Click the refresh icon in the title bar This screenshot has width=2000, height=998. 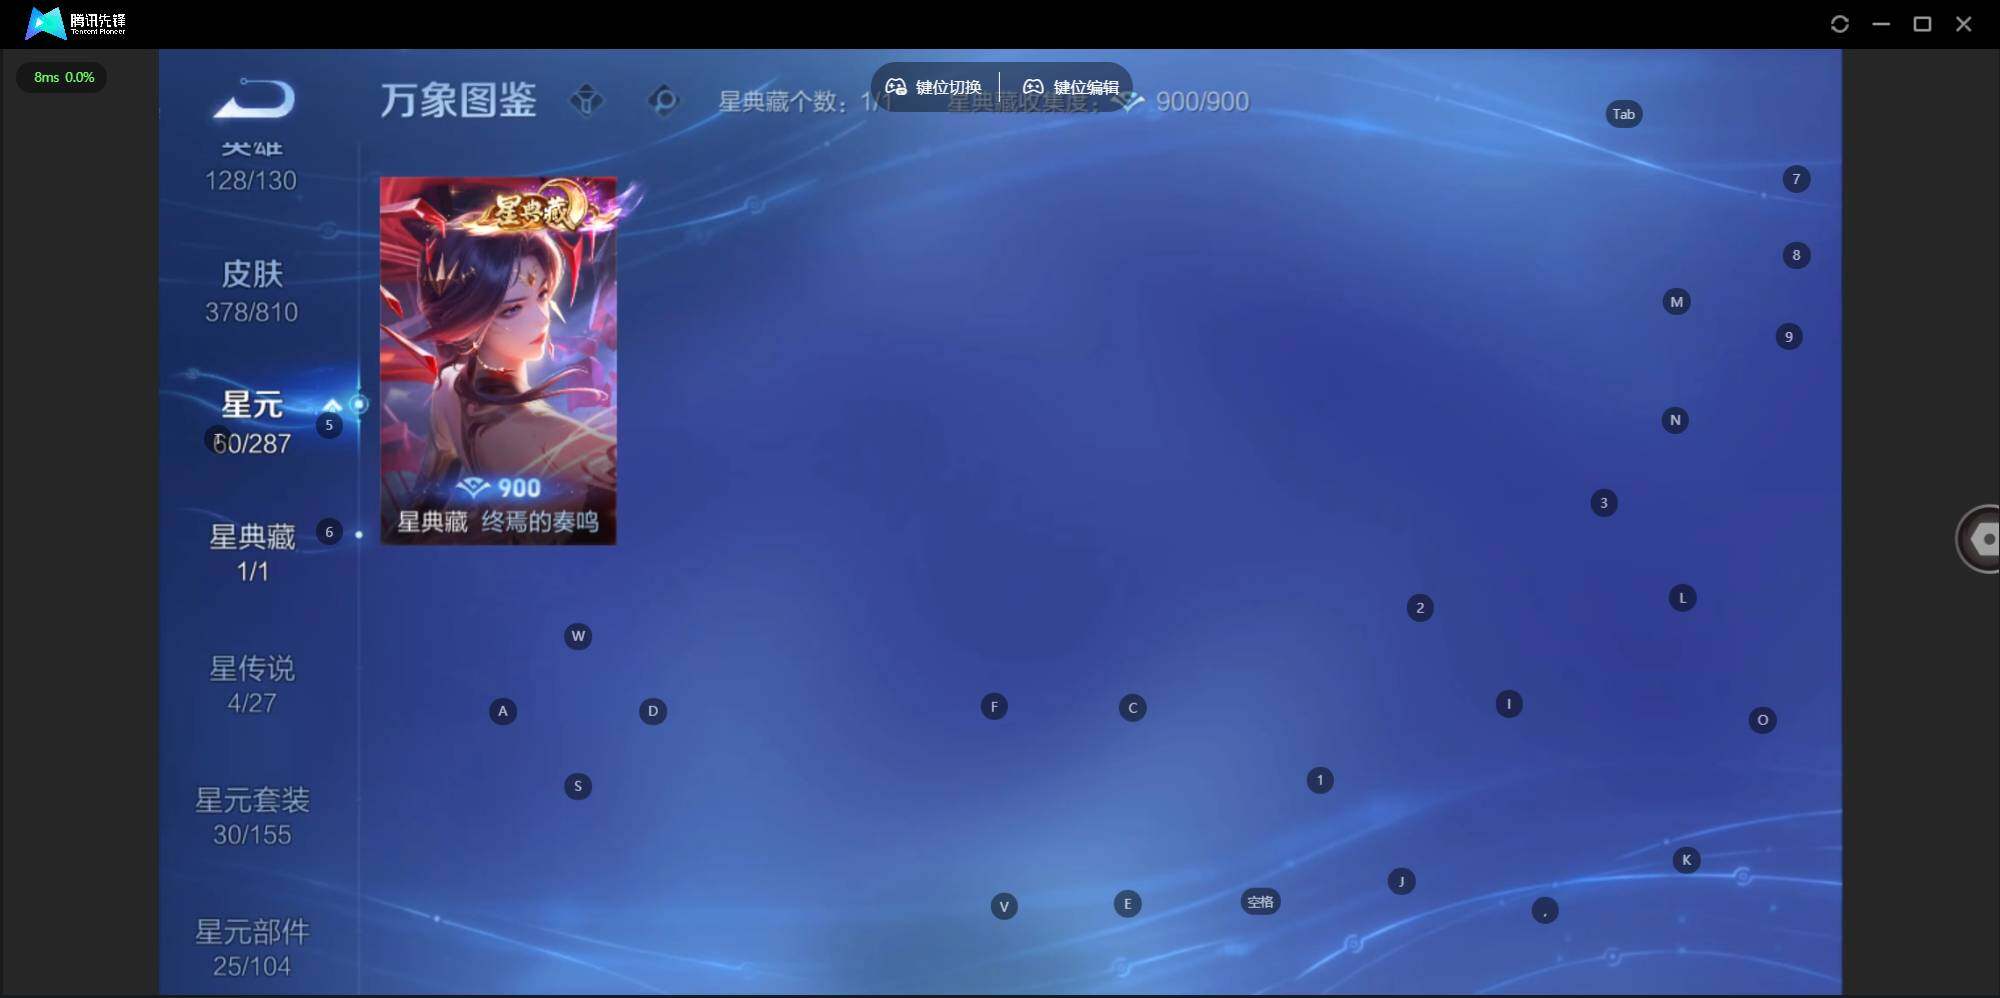[1840, 24]
